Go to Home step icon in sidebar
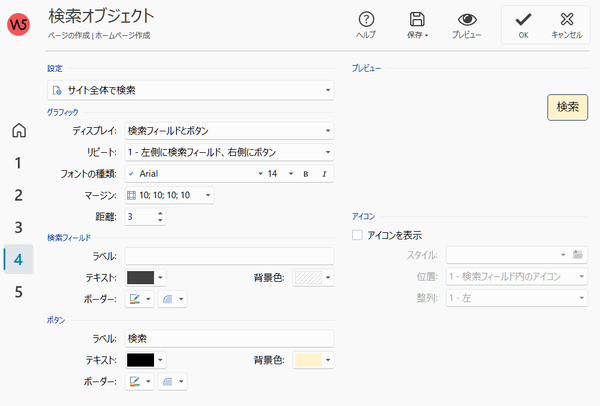This screenshot has width=600, height=406. 19,130
